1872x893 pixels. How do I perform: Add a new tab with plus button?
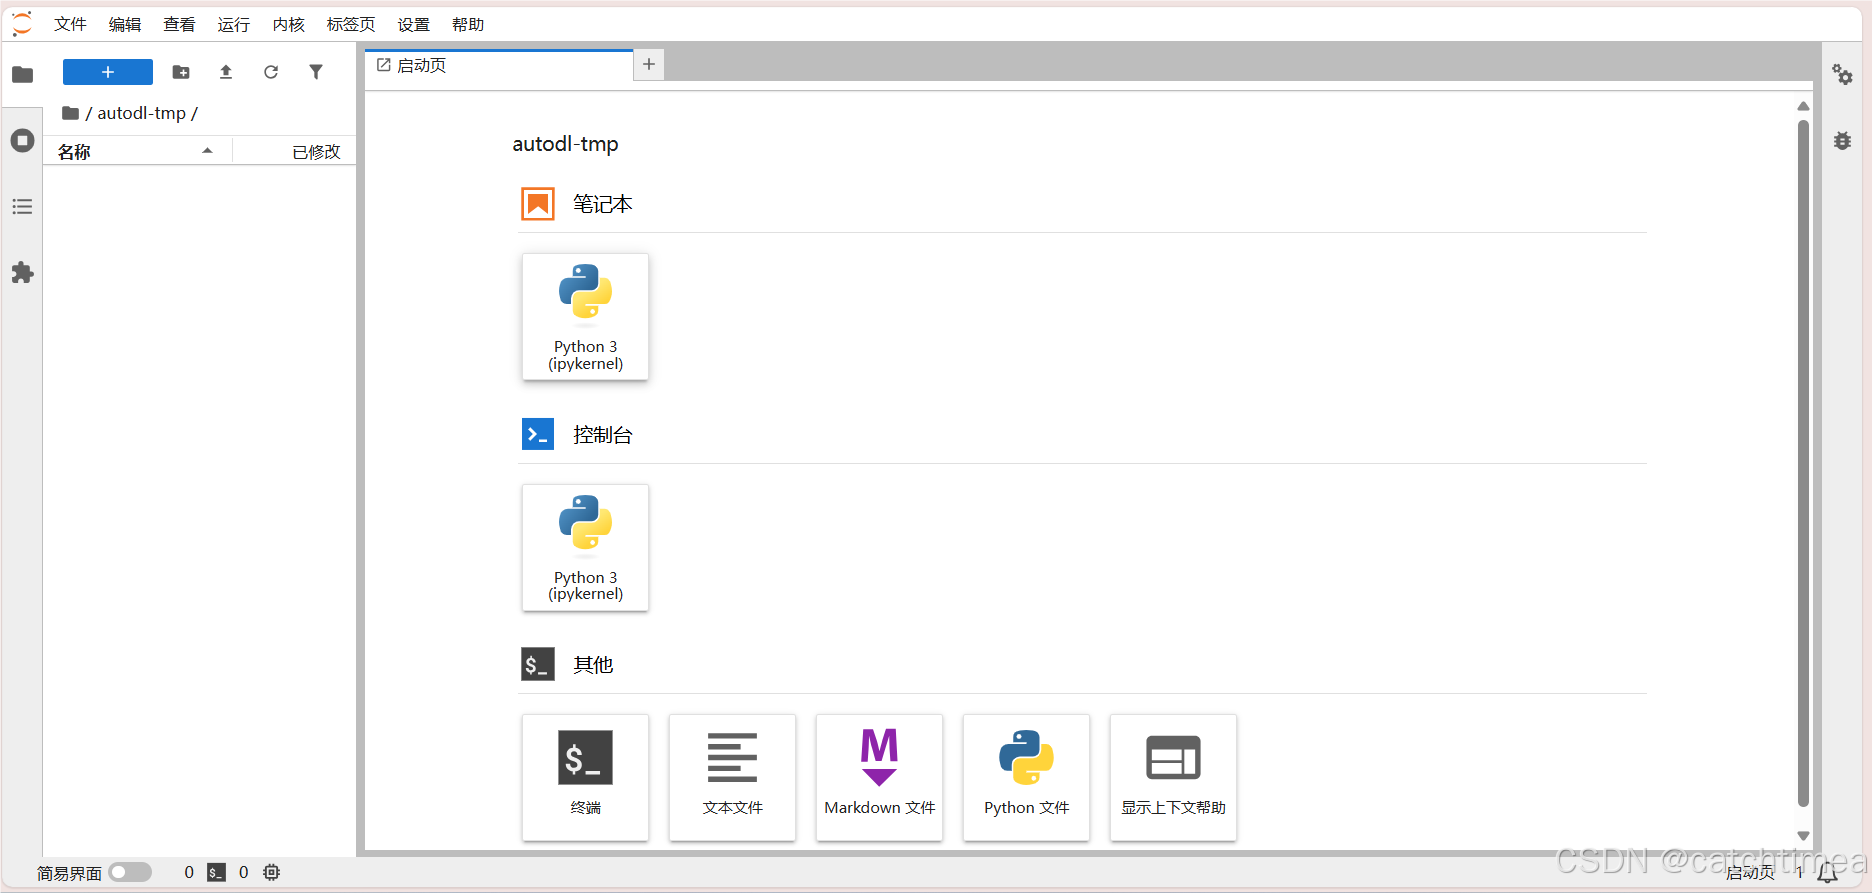[649, 64]
